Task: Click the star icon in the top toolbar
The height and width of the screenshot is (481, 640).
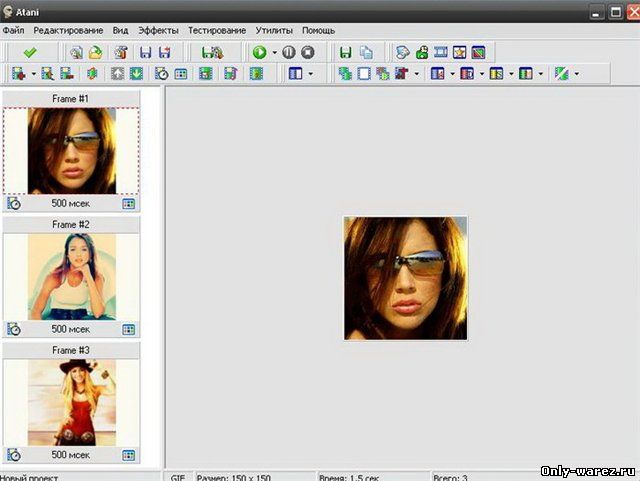Action: coord(459,52)
